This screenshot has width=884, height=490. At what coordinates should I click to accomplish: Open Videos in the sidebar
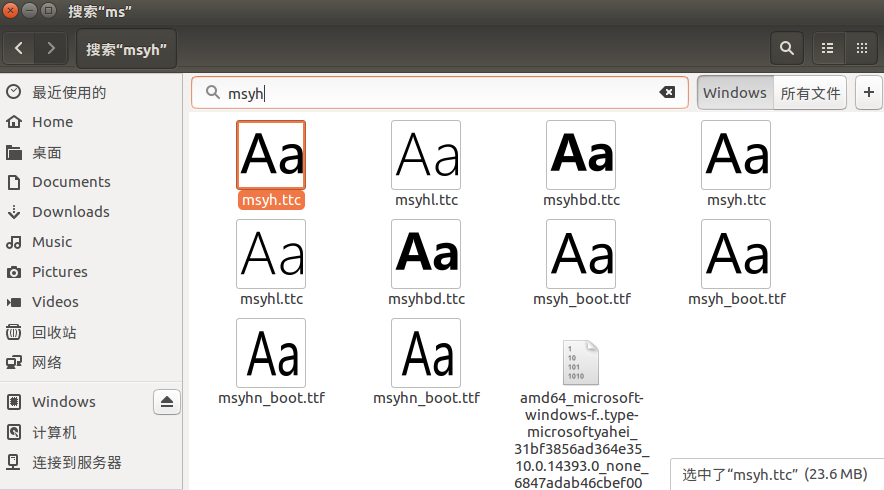(91, 302)
